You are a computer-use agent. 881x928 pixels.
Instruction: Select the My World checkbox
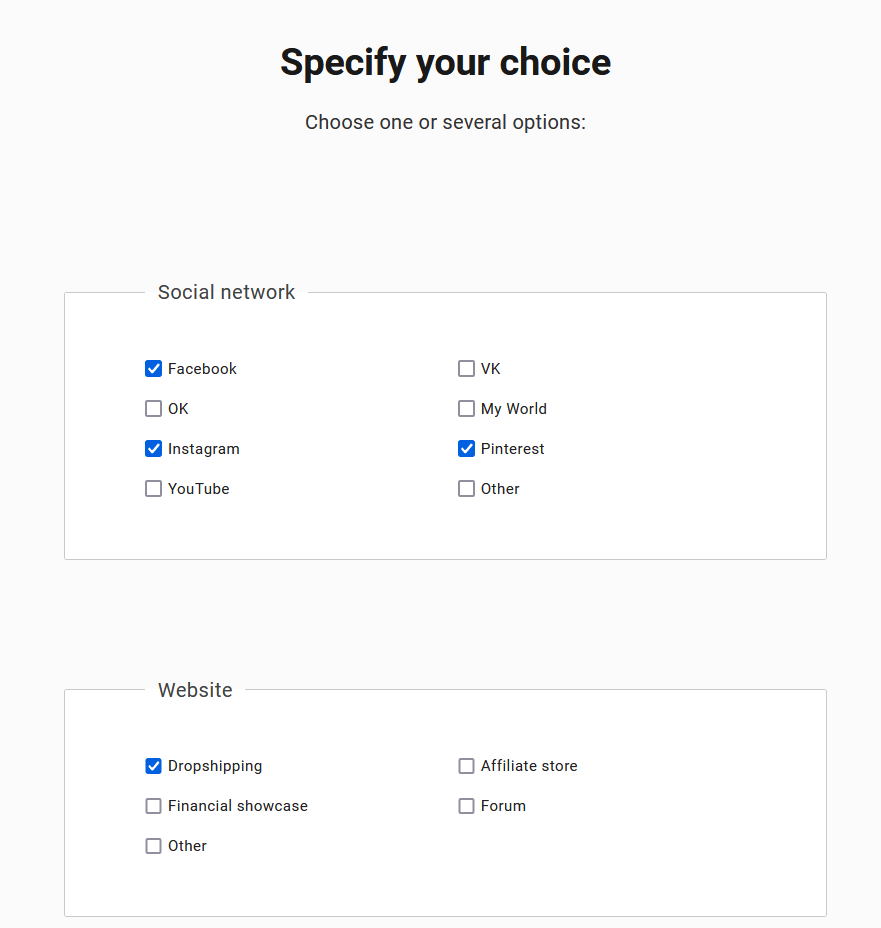[466, 408]
